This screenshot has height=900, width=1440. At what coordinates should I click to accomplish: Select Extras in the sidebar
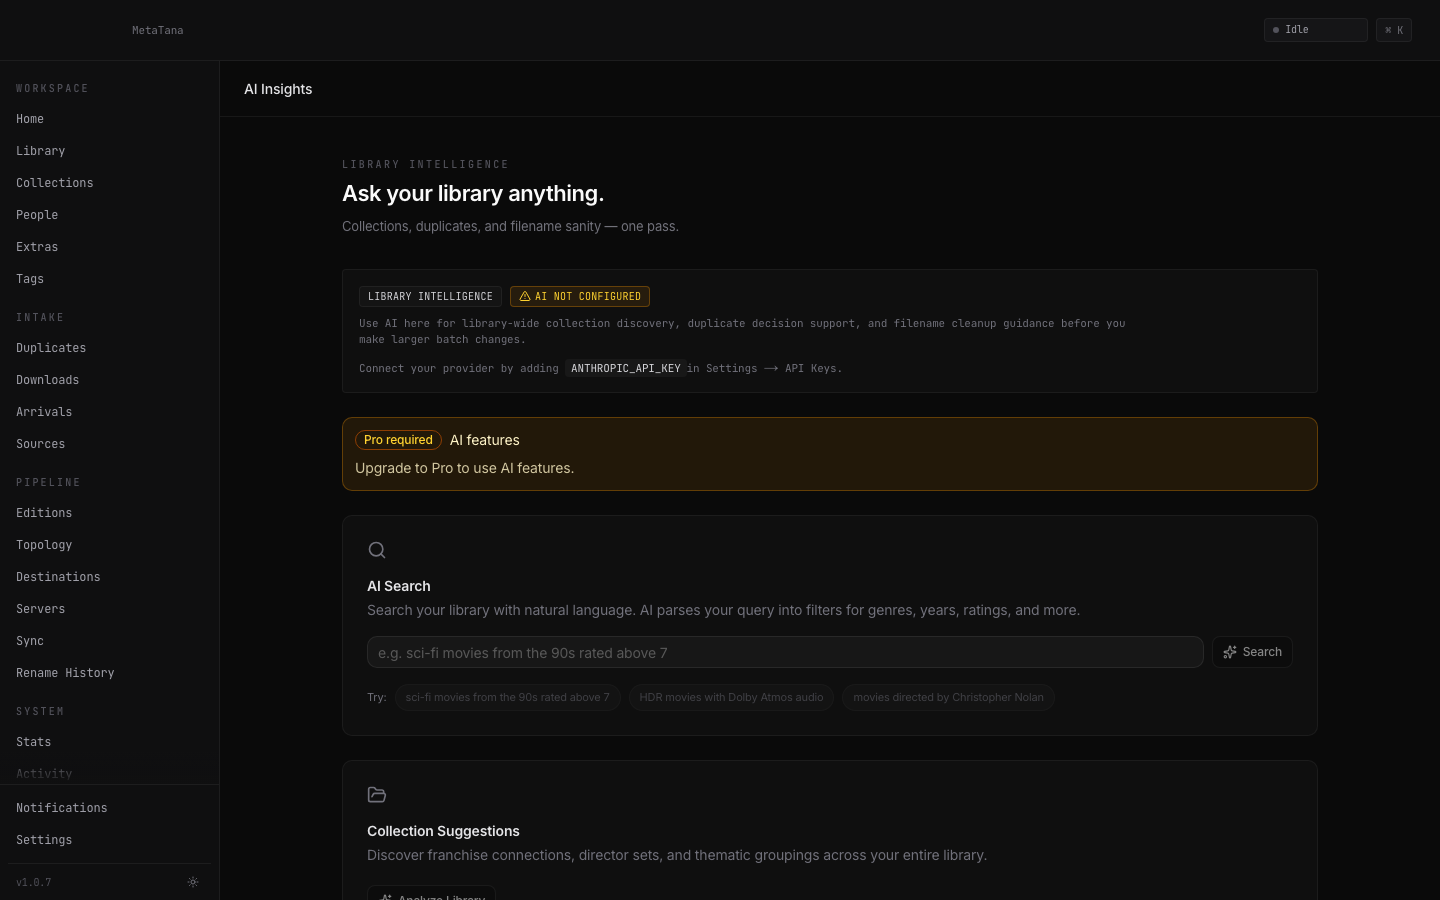(37, 247)
